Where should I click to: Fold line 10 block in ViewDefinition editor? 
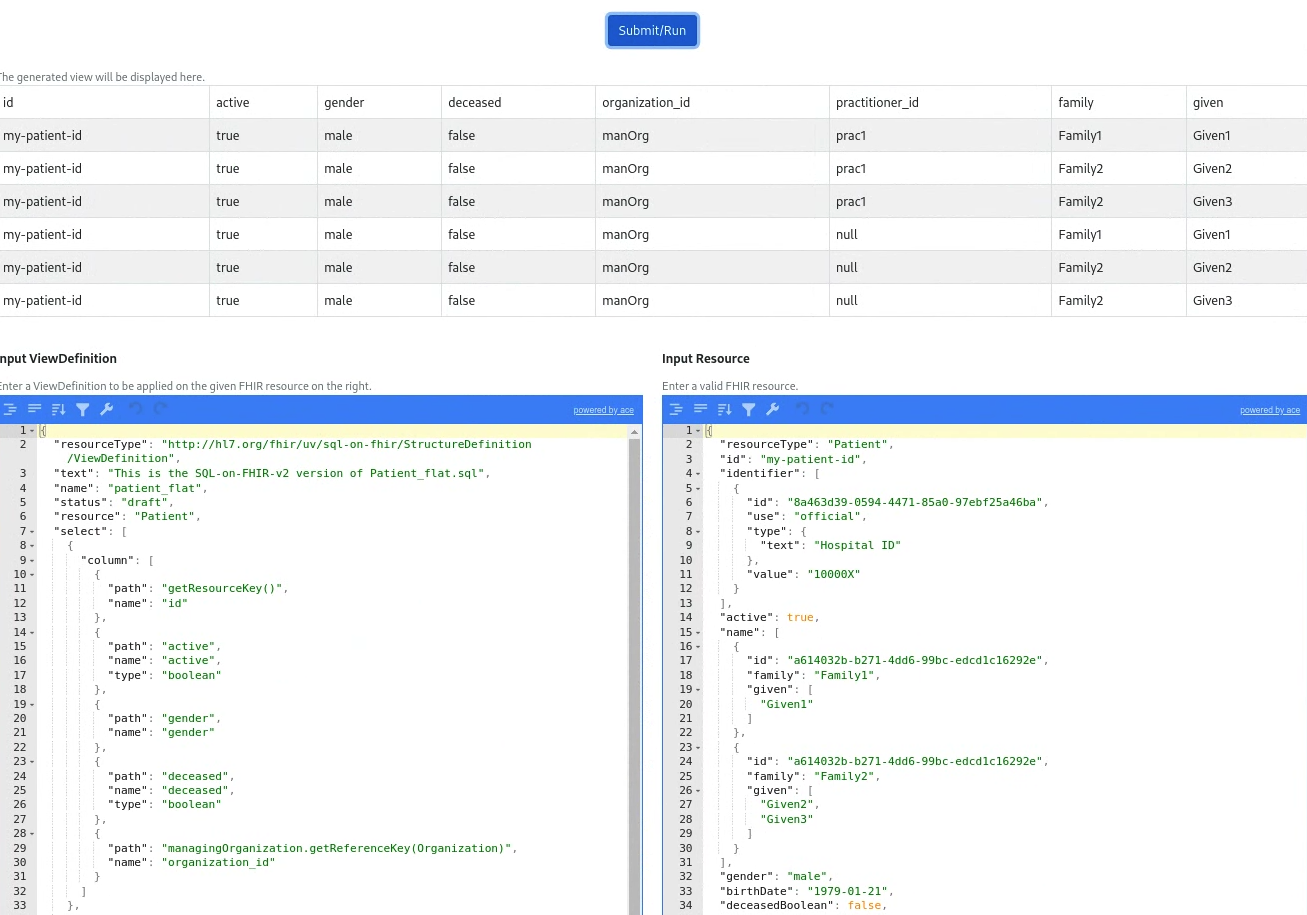[x=32, y=574]
